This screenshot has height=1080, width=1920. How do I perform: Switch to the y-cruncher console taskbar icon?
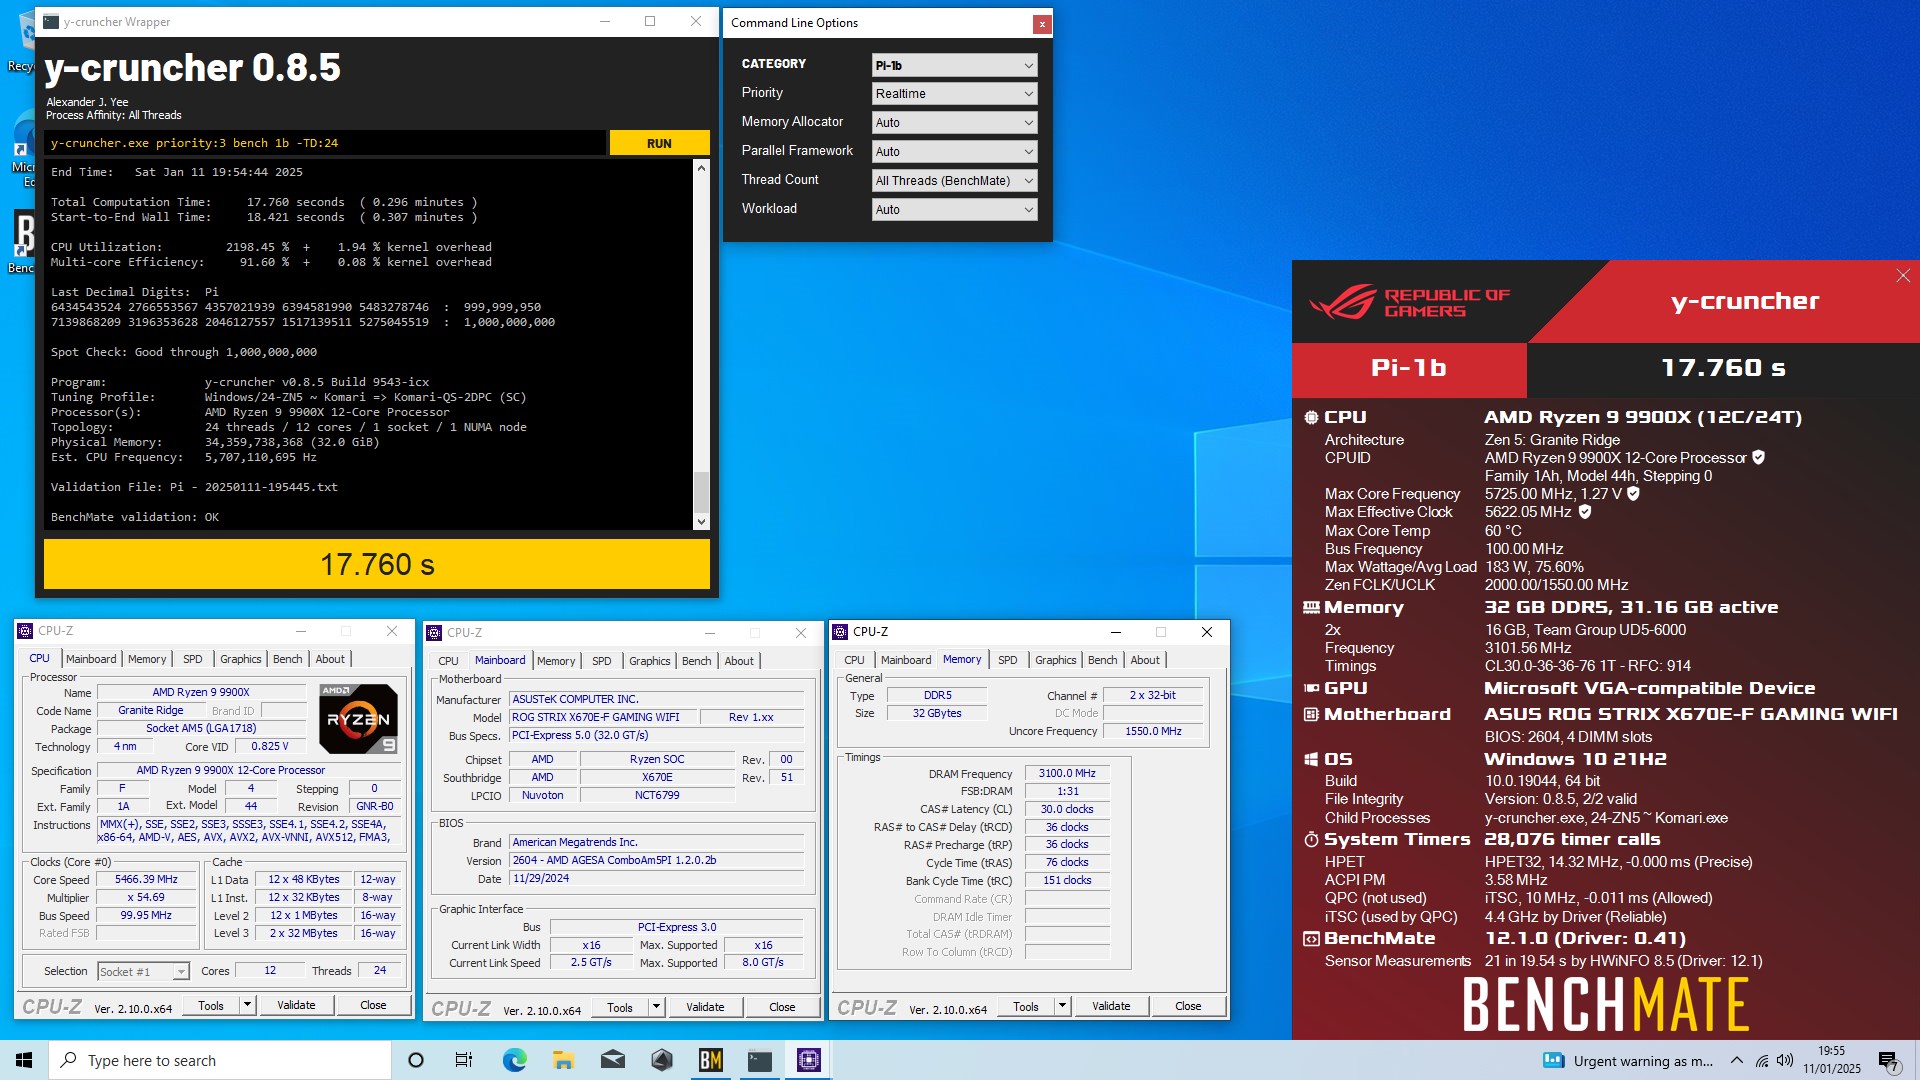[x=760, y=1060]
